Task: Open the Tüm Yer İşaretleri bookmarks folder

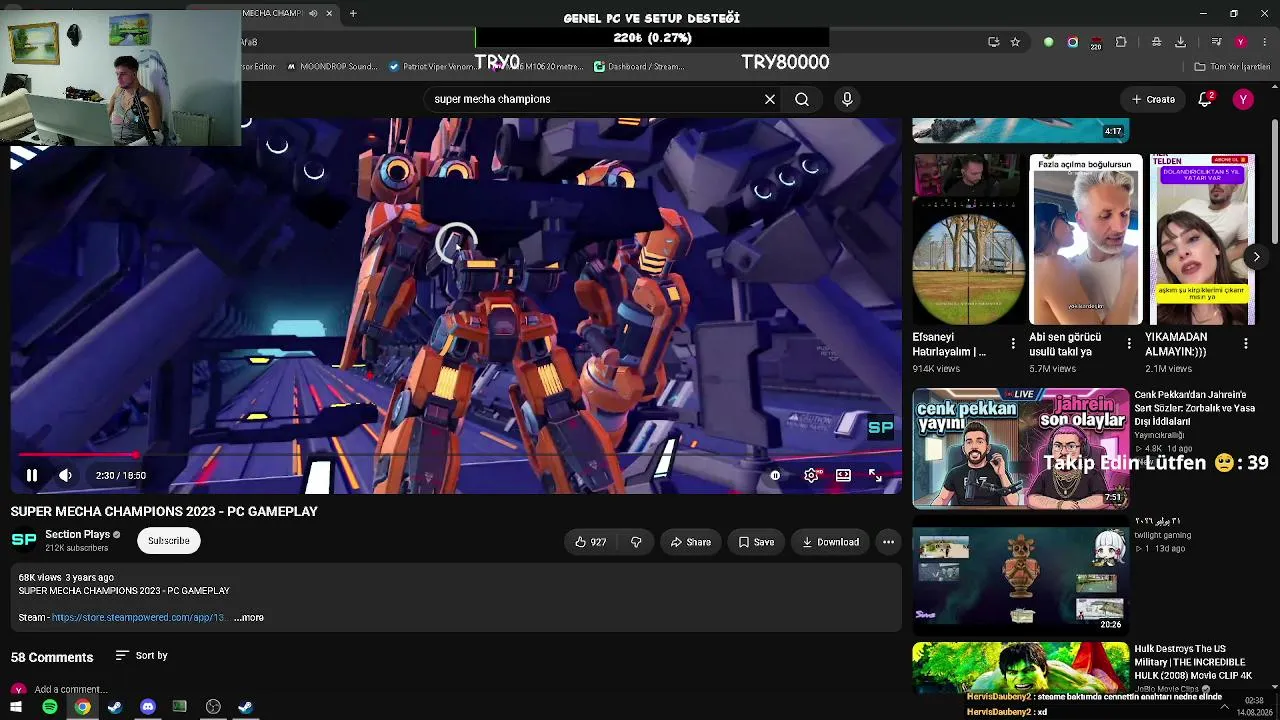Action: (1232, 67)
